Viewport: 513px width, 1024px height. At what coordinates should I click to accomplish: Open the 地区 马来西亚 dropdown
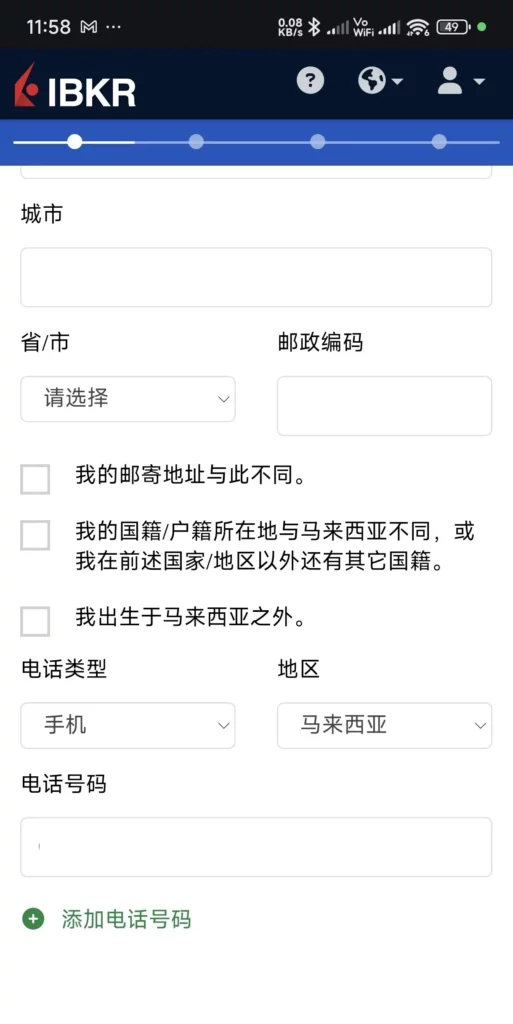point(384,725)
